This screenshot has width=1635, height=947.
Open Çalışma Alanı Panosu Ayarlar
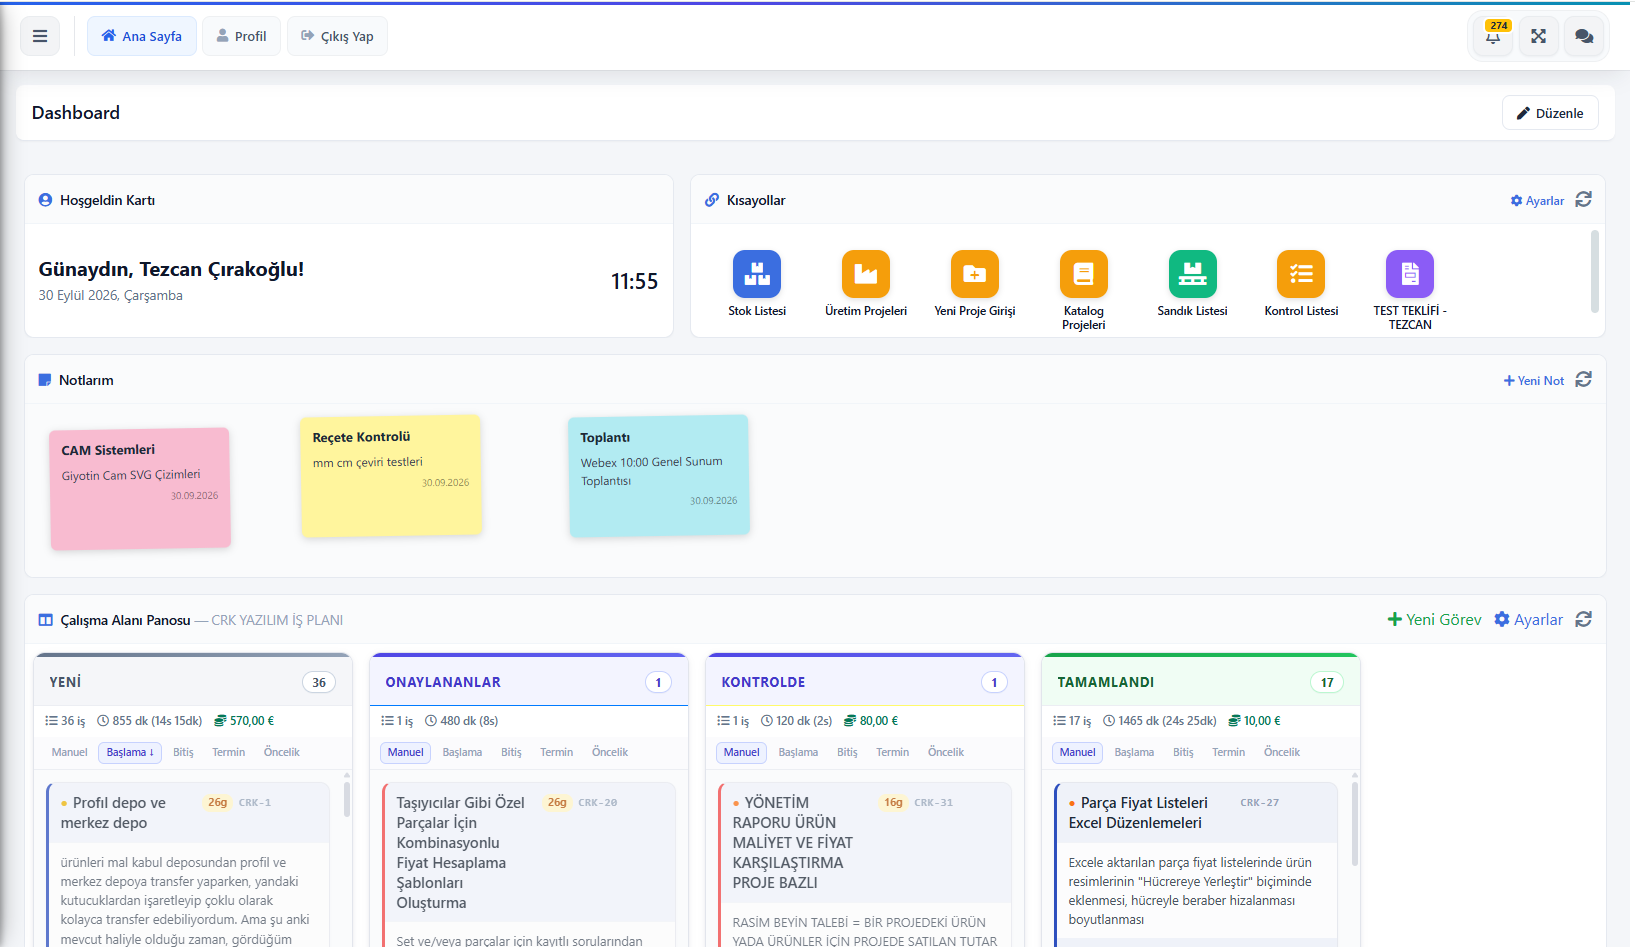1528,620
